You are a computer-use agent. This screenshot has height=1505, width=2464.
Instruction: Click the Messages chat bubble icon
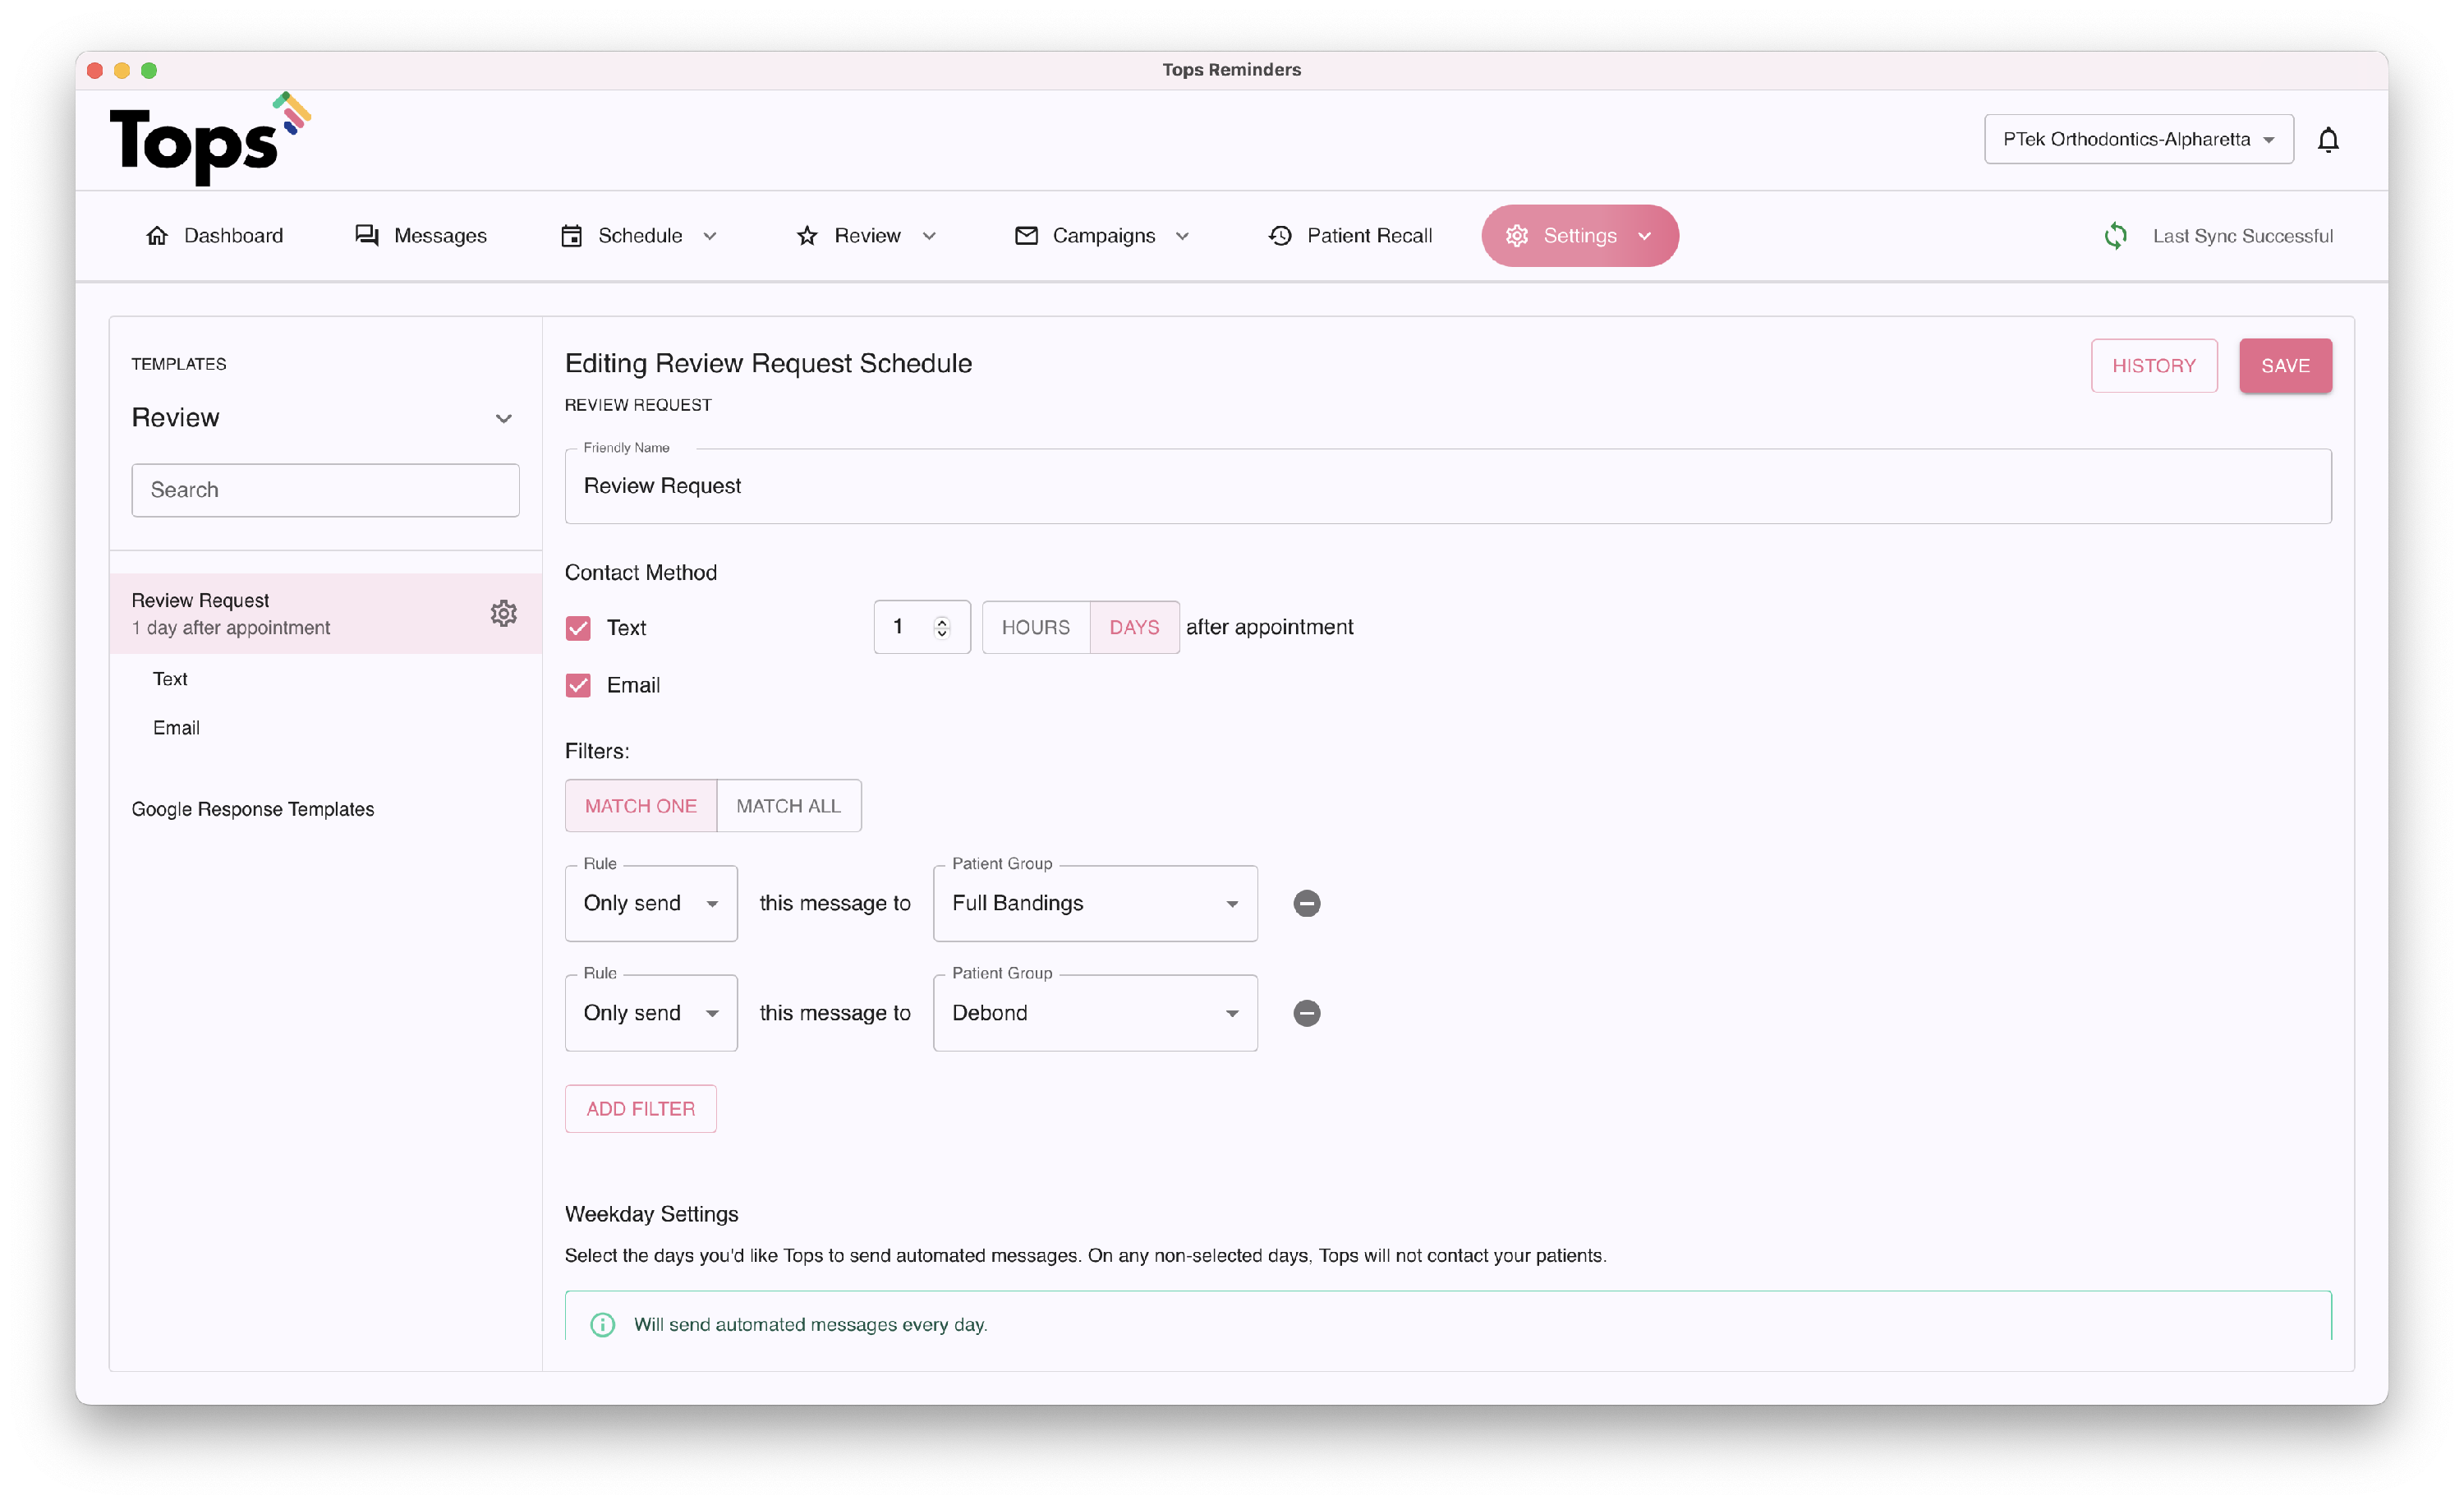click(x=367, y=236)
